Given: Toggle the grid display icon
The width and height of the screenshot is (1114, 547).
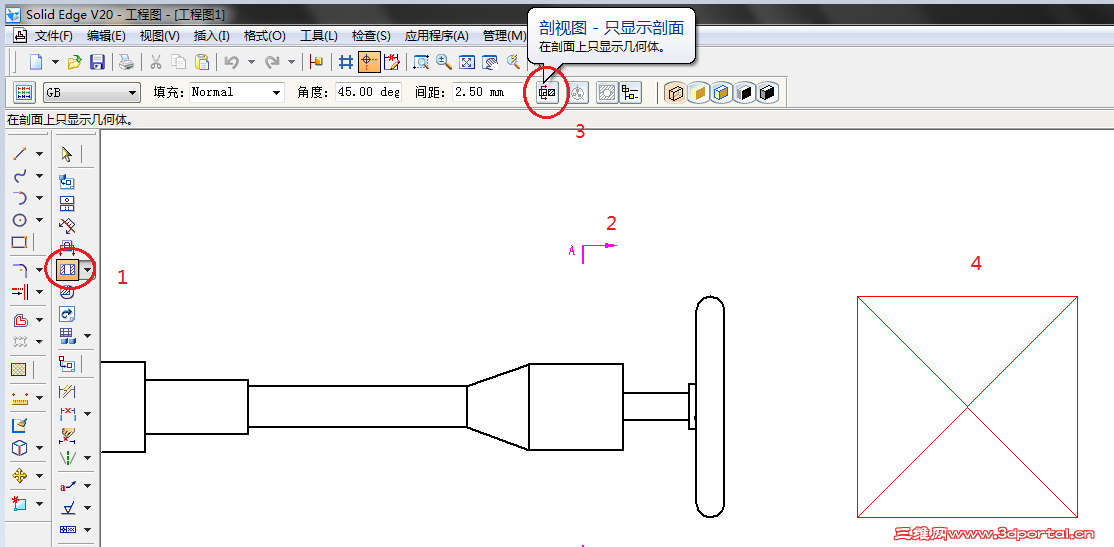Looking at the screenshot, I should (x=346, y=63).
